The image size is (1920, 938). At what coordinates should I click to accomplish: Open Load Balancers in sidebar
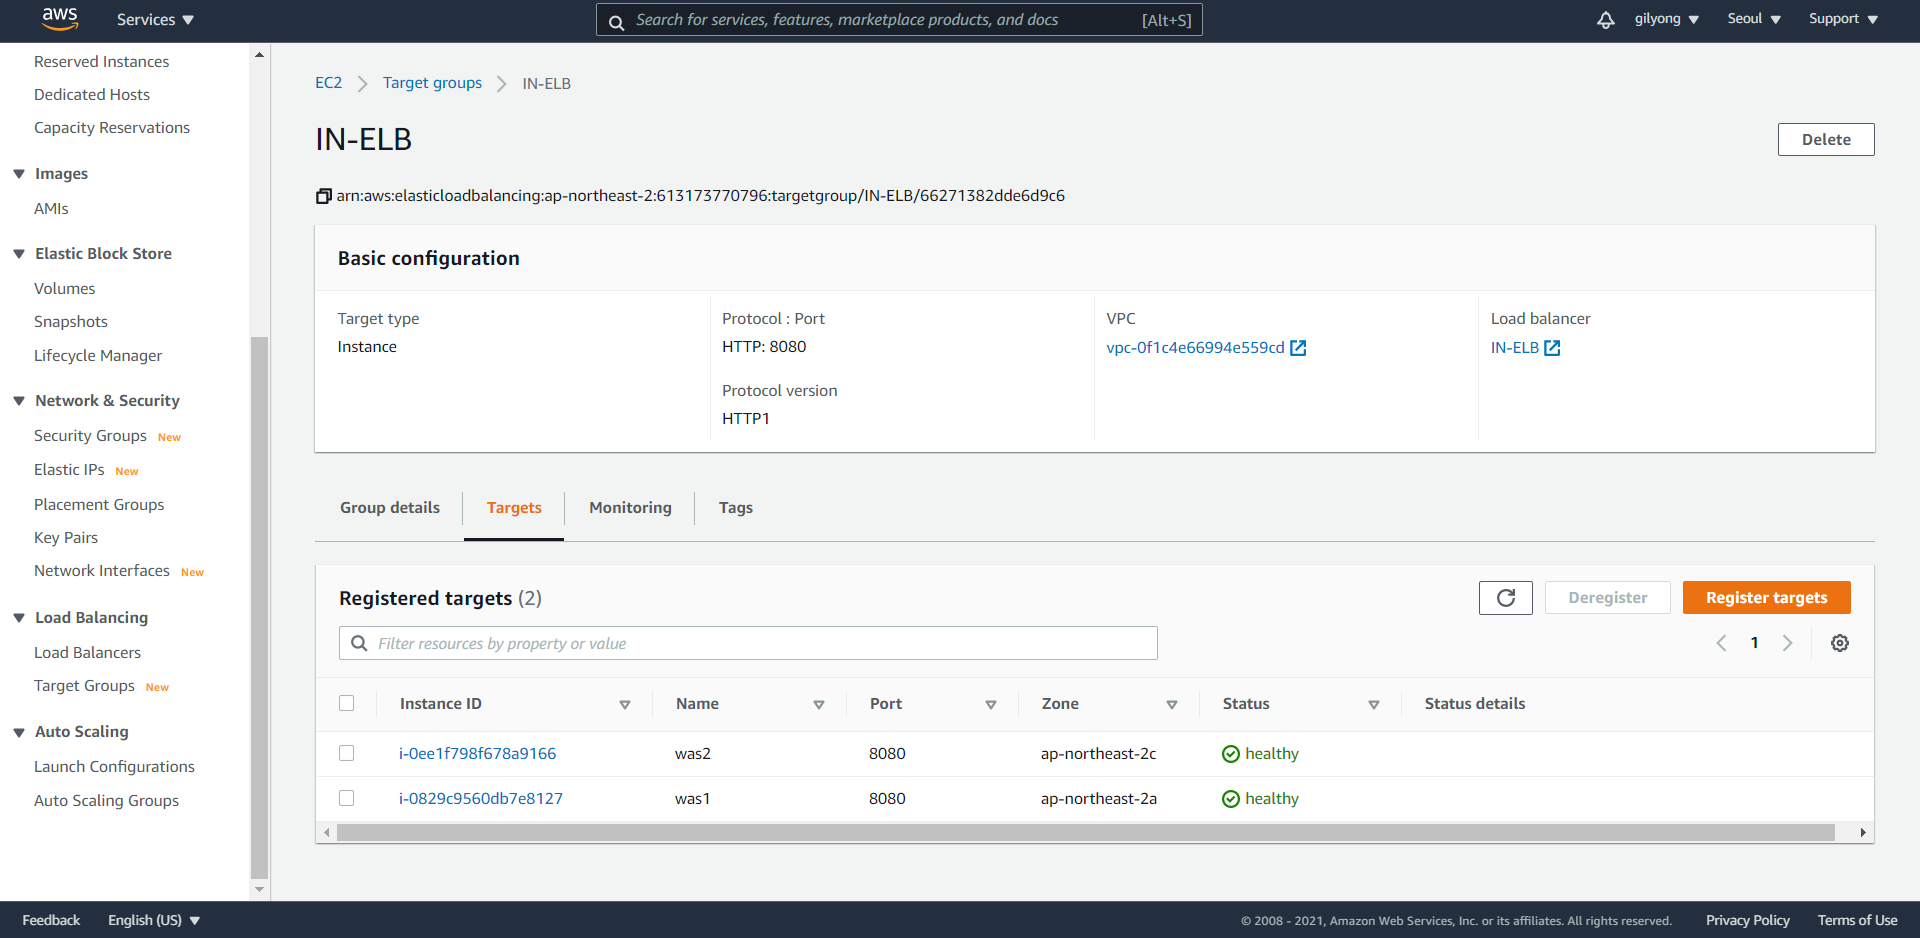tap(87, 653)
